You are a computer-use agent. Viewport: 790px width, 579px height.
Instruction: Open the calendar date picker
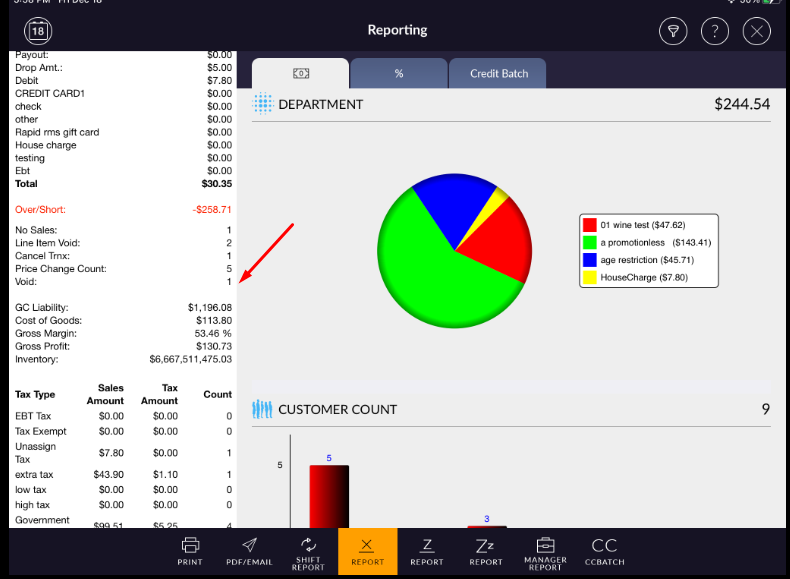coord(38,31)
